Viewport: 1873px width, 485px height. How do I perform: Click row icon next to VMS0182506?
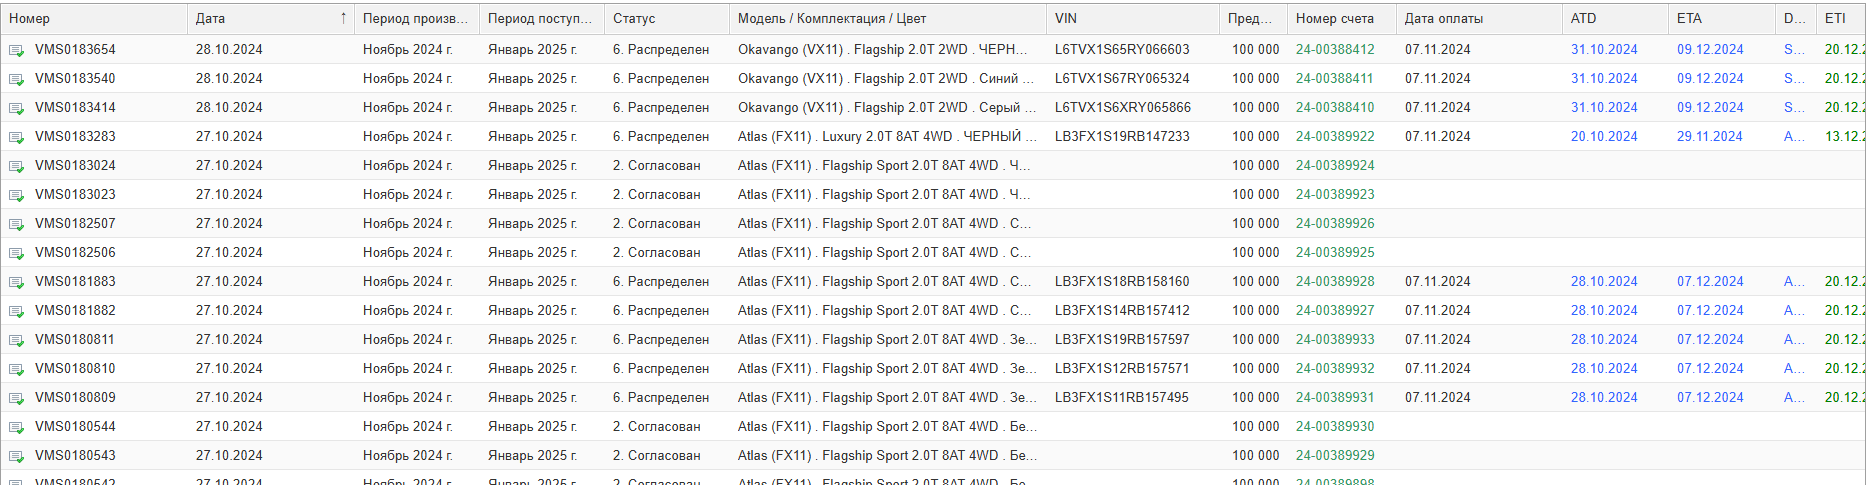point(17,253)
